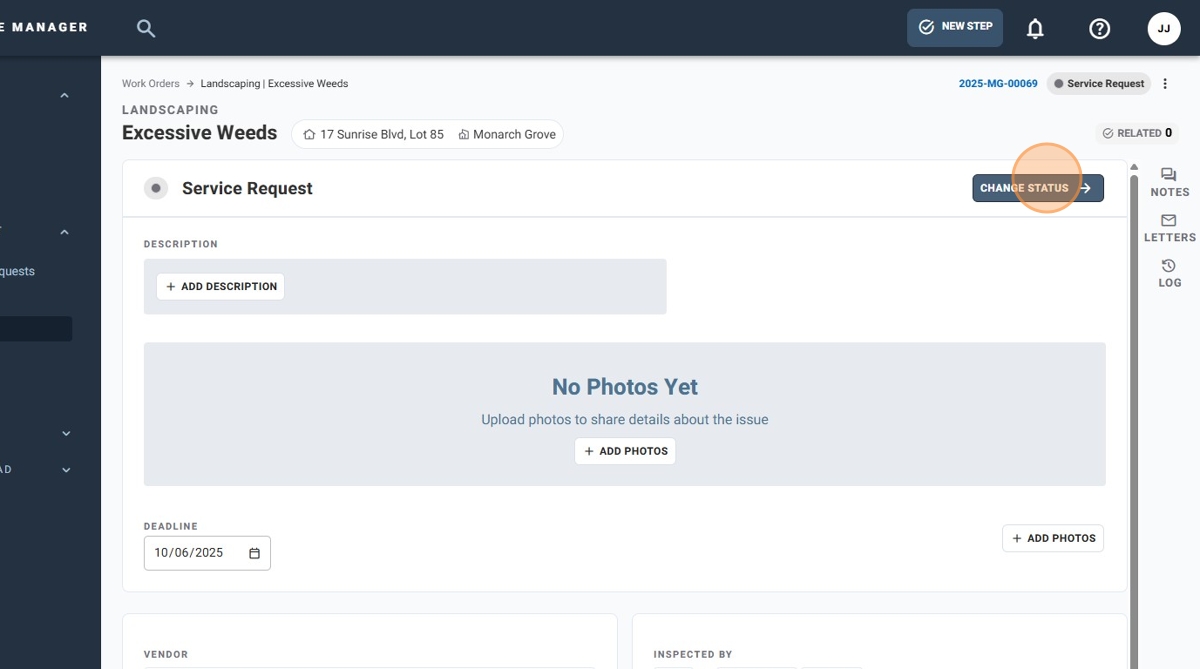Click the Service Request status circle icon

coord(156,188)
